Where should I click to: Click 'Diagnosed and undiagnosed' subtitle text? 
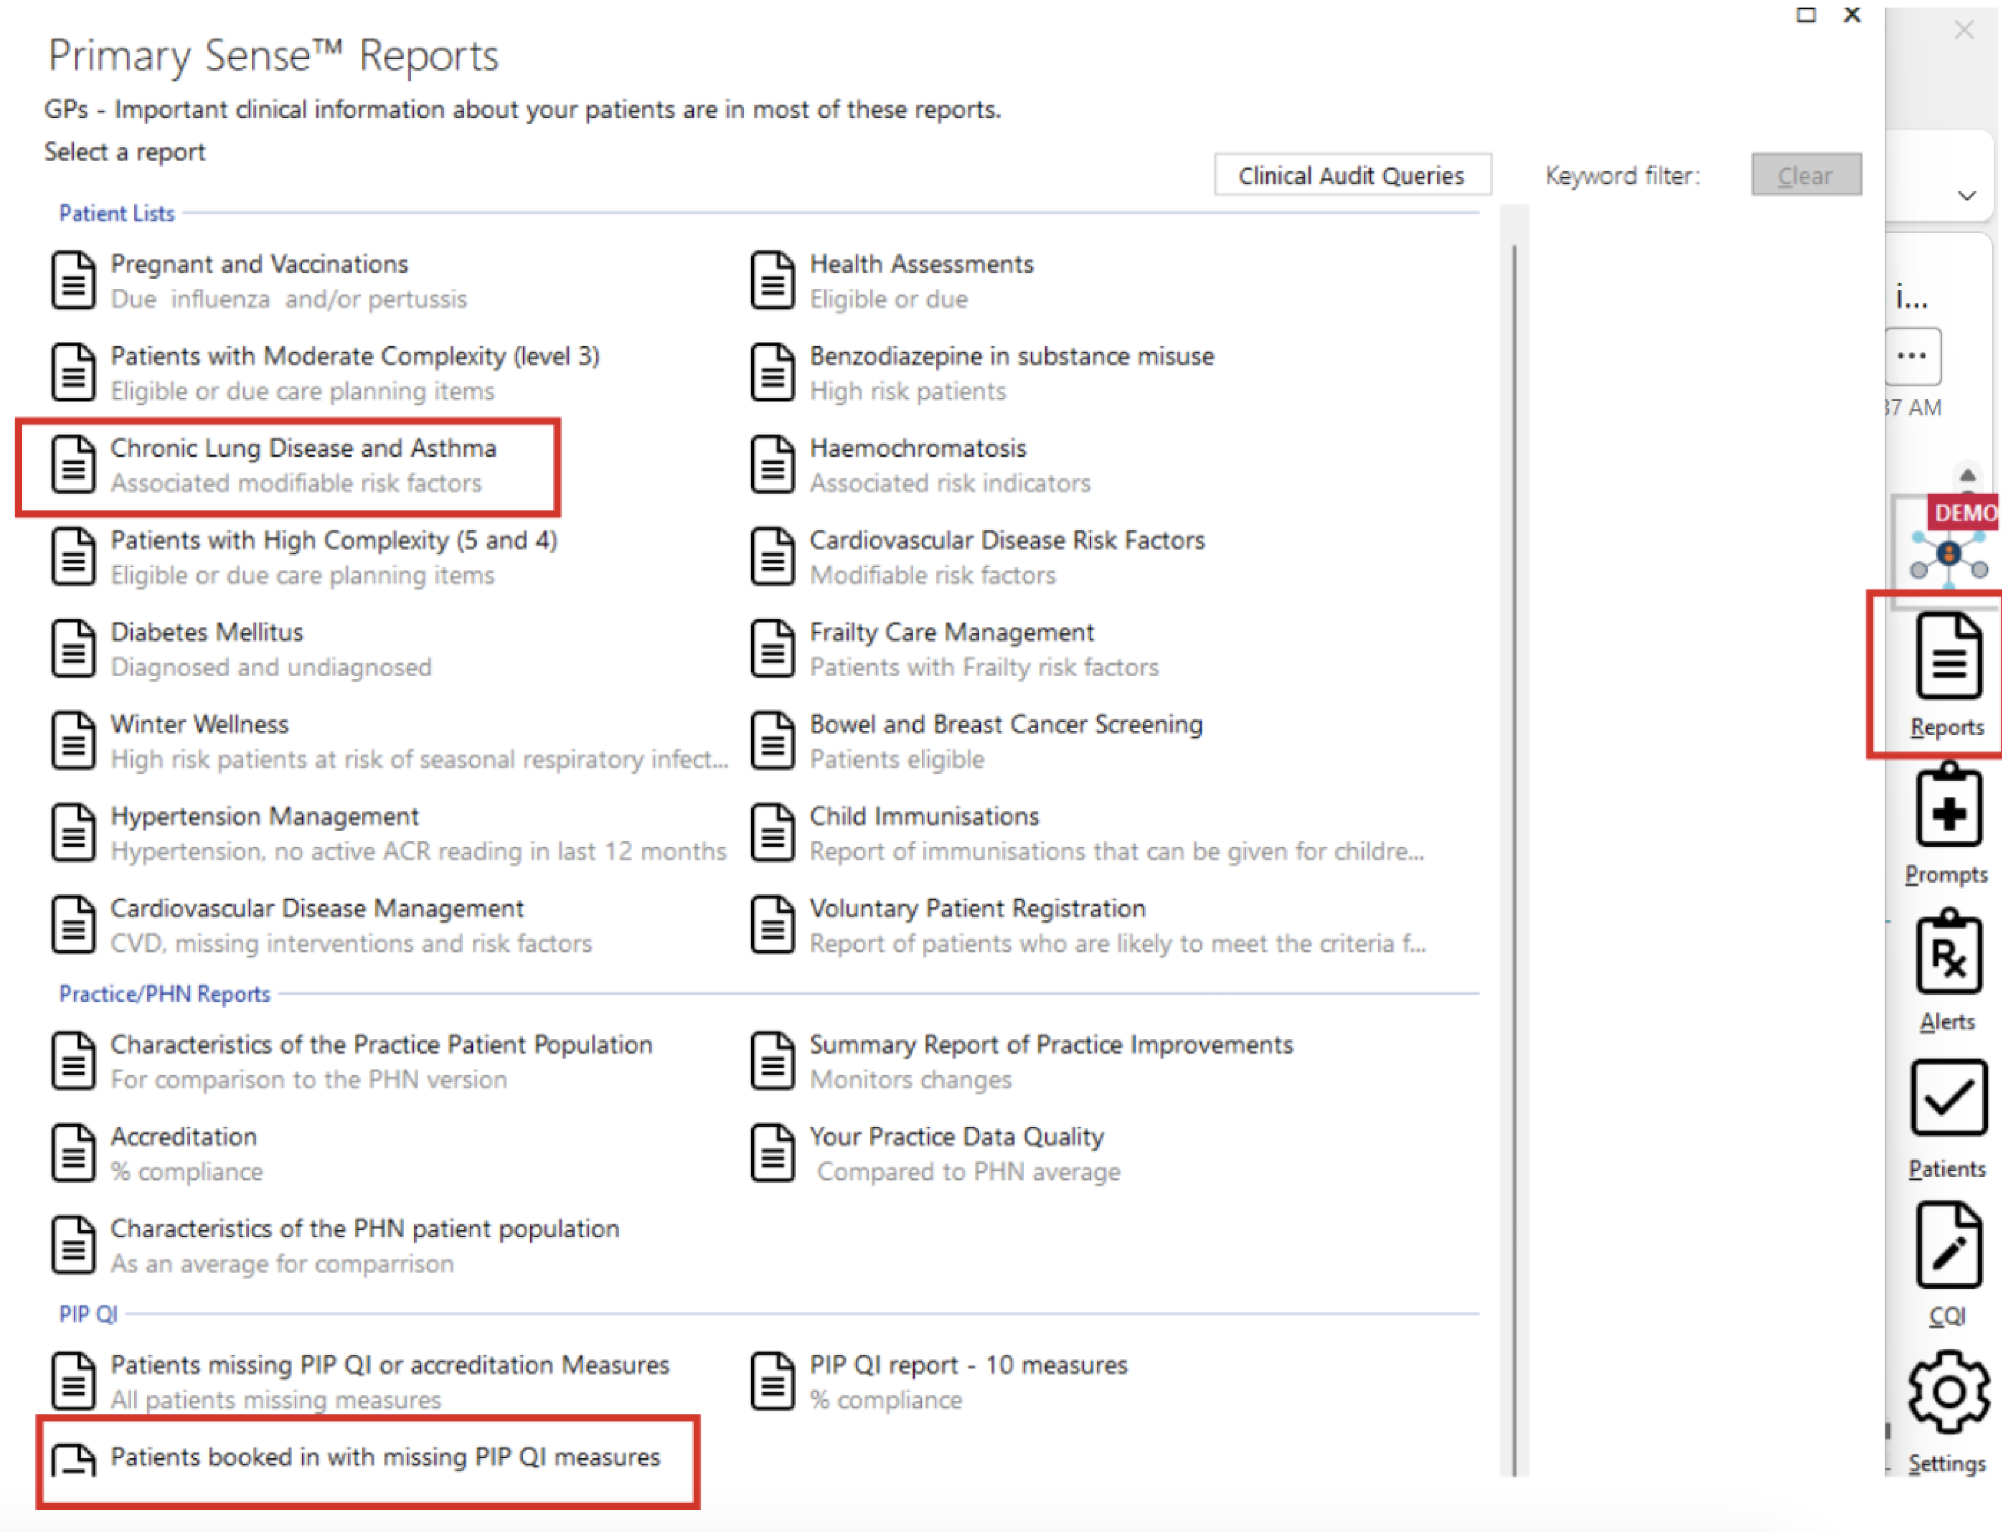pos(271,667)
